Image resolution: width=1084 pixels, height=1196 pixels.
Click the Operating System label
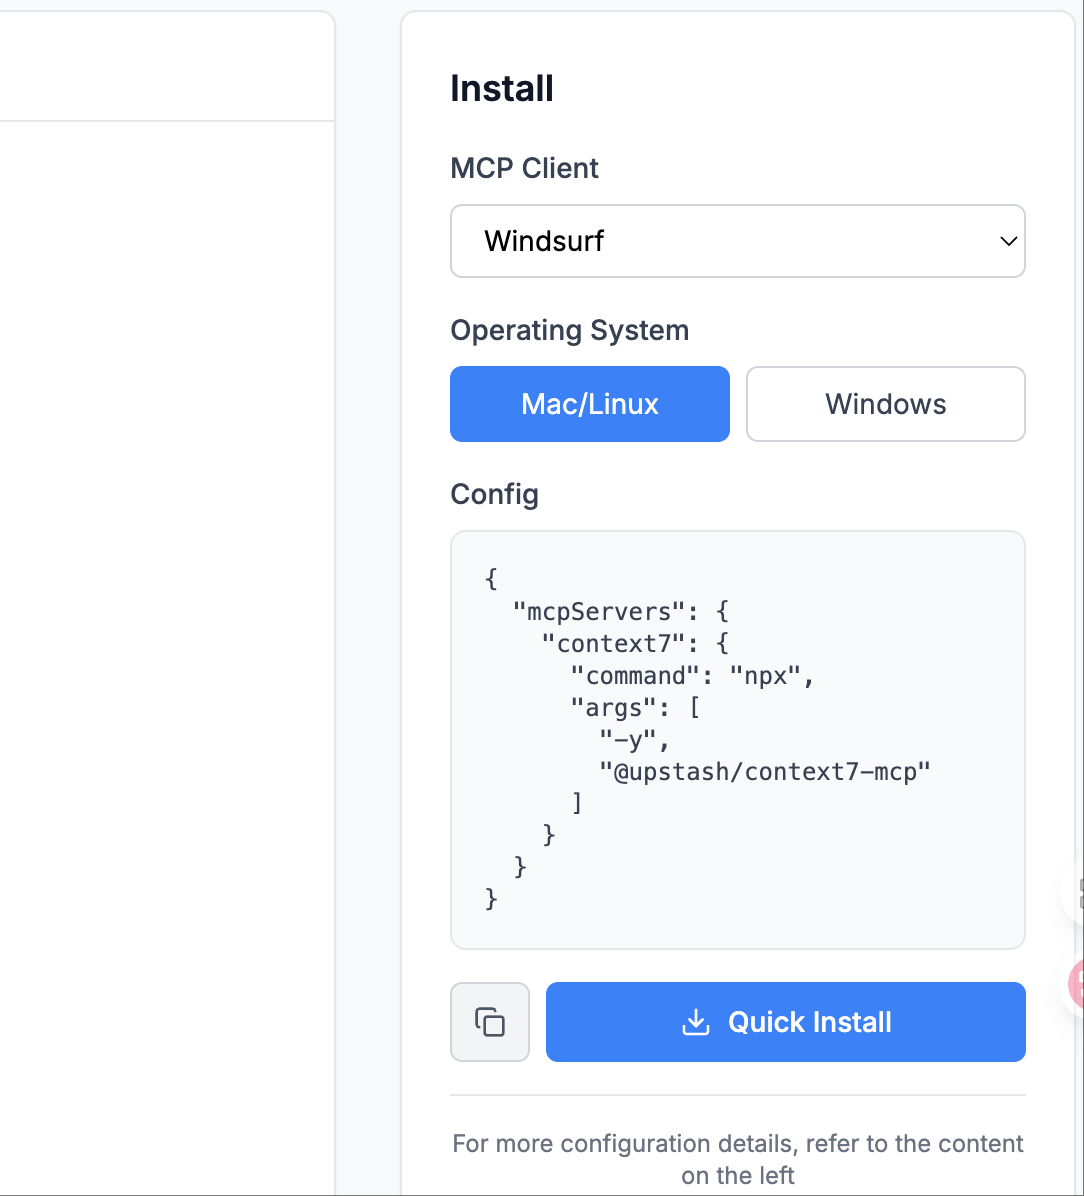pos(569,330)
